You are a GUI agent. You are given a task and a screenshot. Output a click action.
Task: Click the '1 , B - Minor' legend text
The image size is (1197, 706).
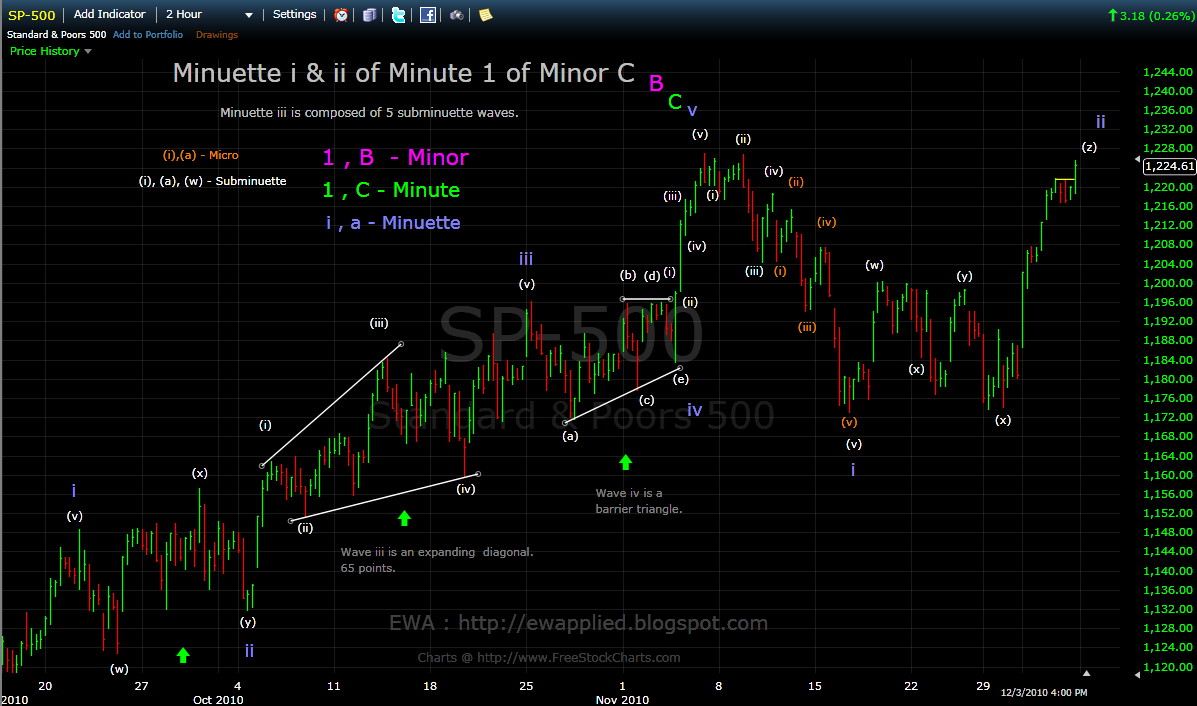tap(395, 157)
